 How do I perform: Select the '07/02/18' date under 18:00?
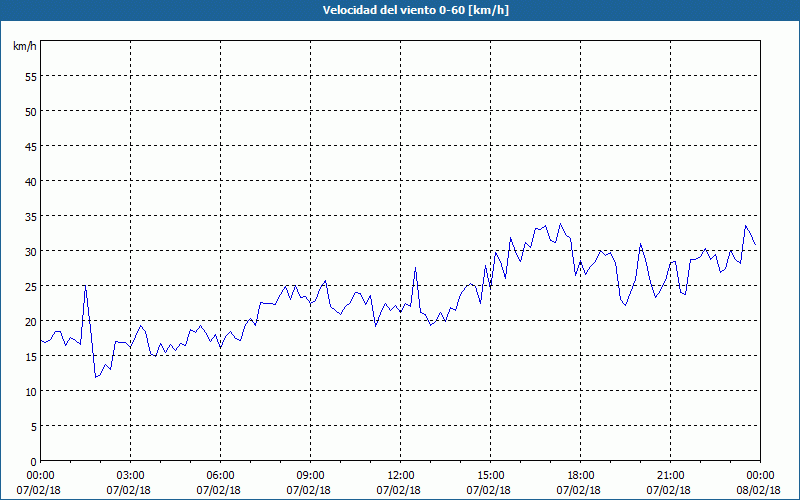(x=579, y=490)
